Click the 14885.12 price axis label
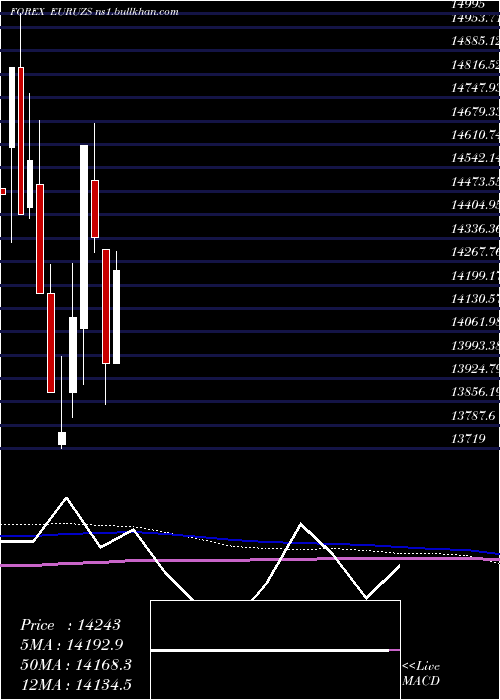This screenshot has width=500, height=700. [x=475, y=42]
